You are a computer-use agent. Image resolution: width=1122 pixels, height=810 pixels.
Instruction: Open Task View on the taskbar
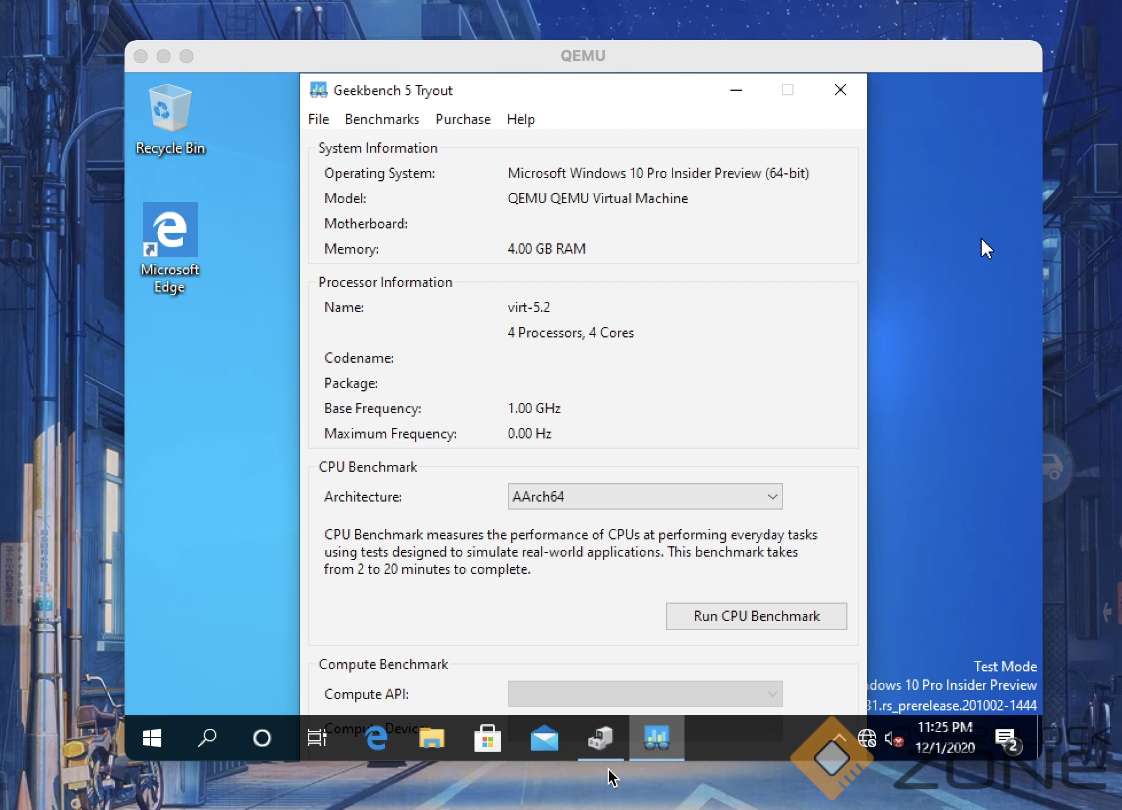pyautogui.click(x=317, y=738)
